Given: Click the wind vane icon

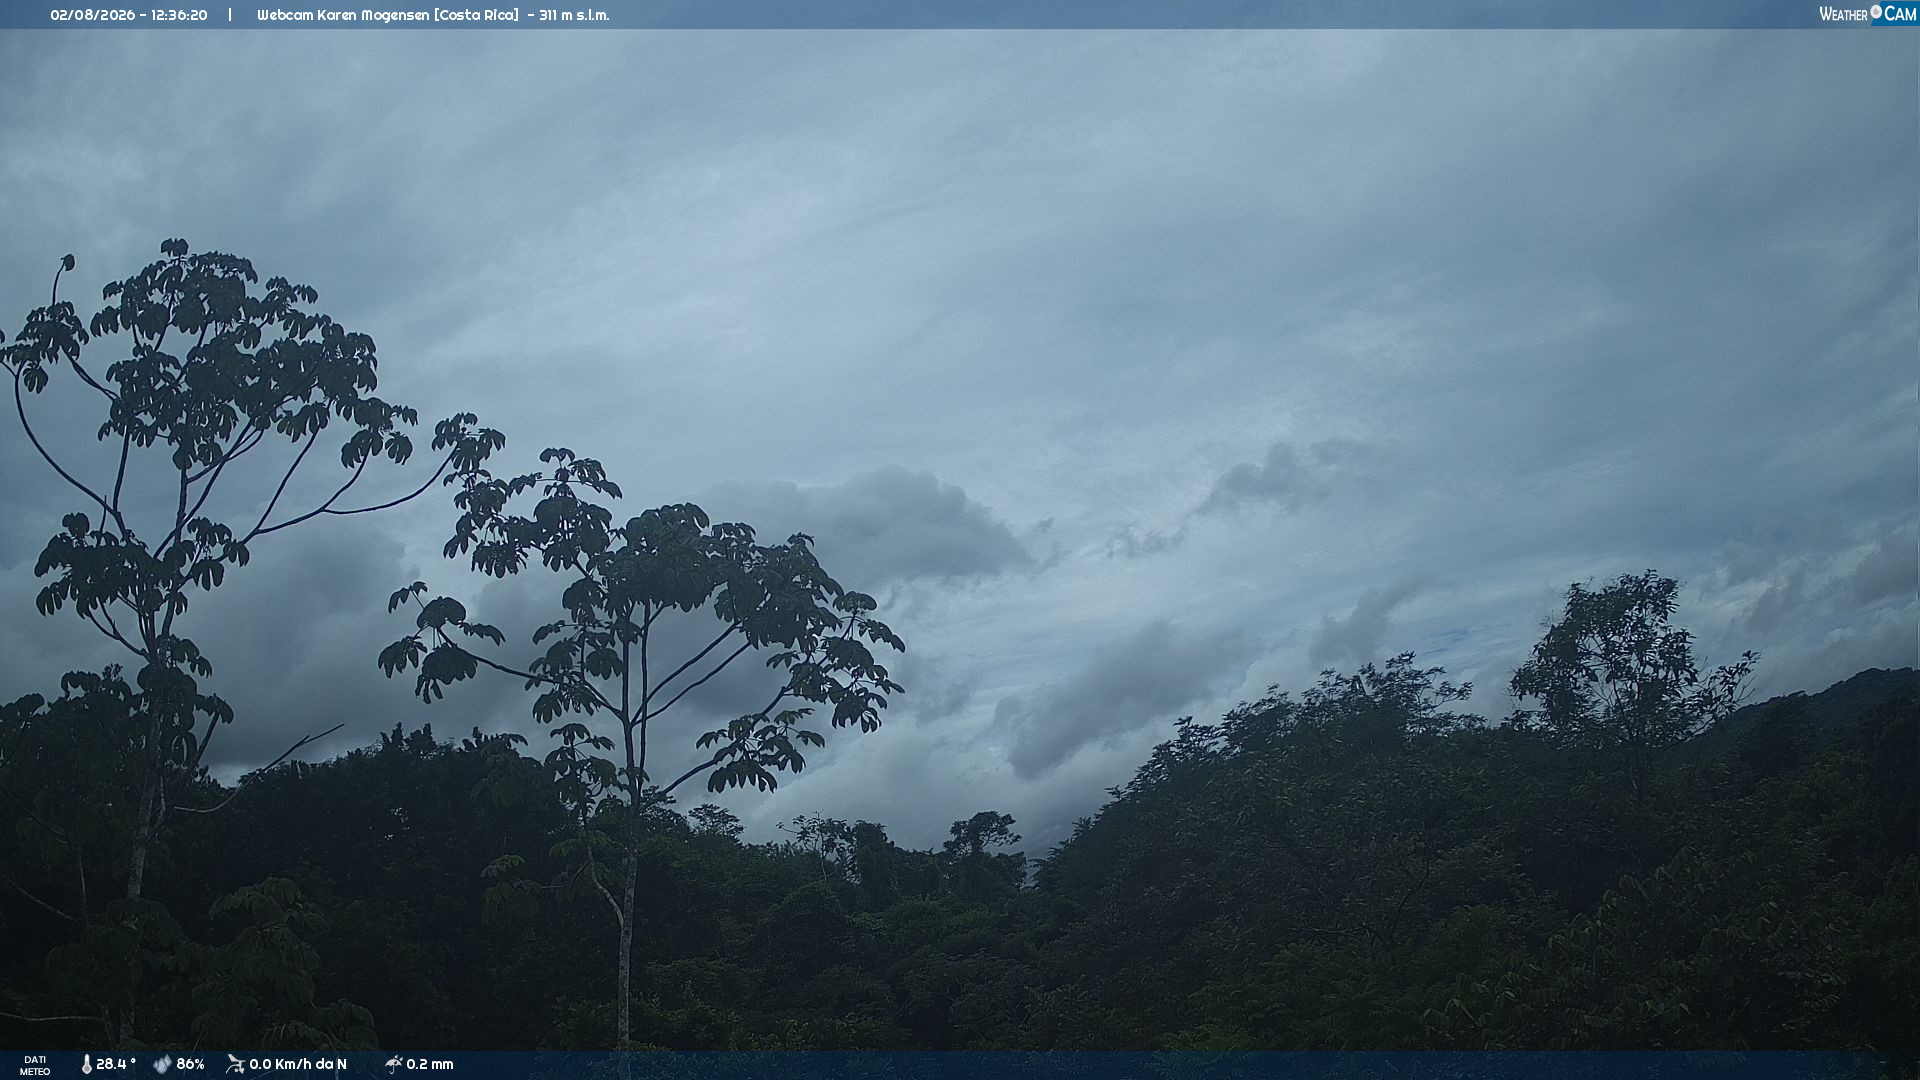Looking at the screenshot, I should pyautogui.click(x=235, y=1064).
